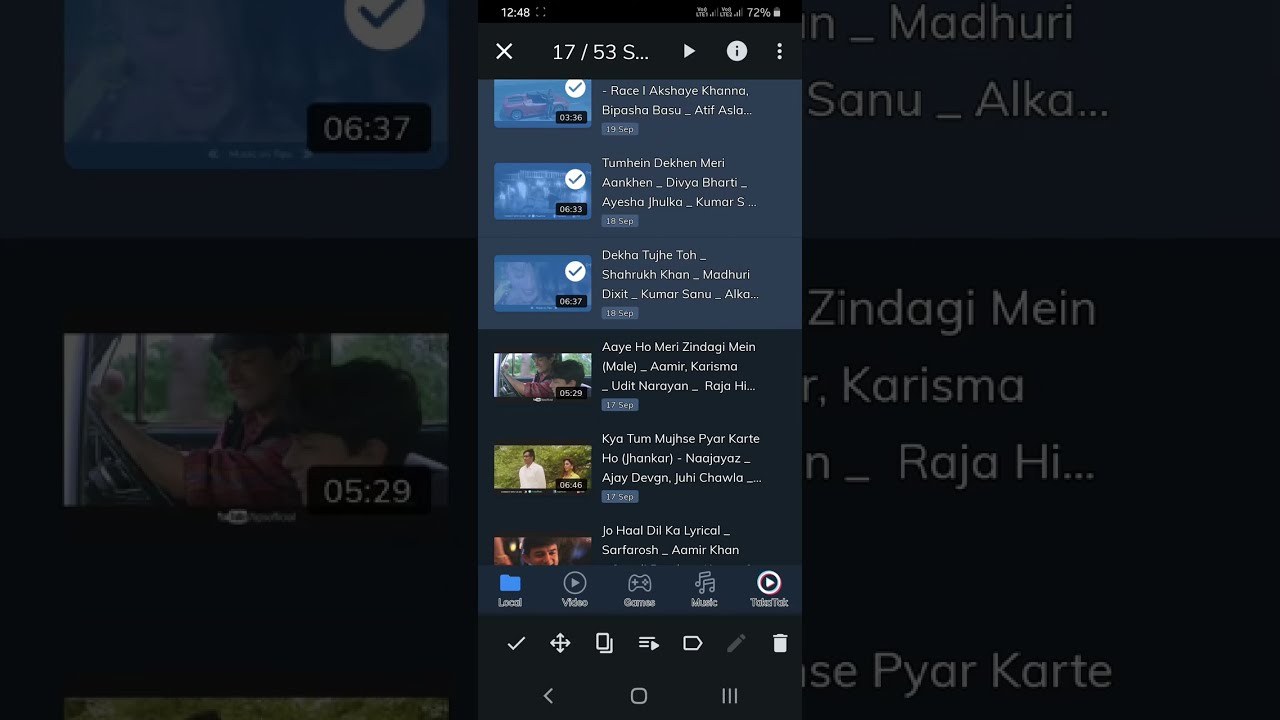This screenshot has width=1280, height=720.
Task: Click '17 Sep' badge under Aaye Ho Meri
Action: click(619, 405)
